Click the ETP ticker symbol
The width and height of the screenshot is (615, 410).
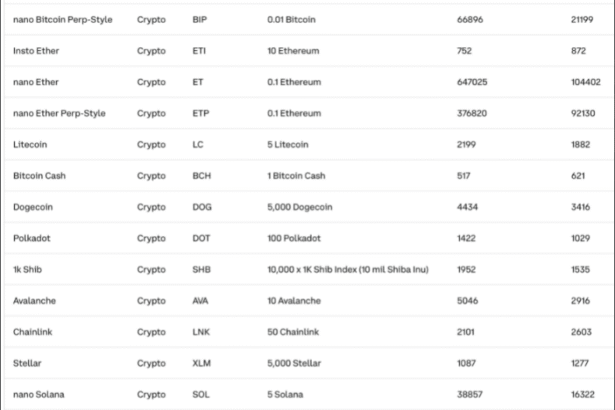[x=200, y=113]
